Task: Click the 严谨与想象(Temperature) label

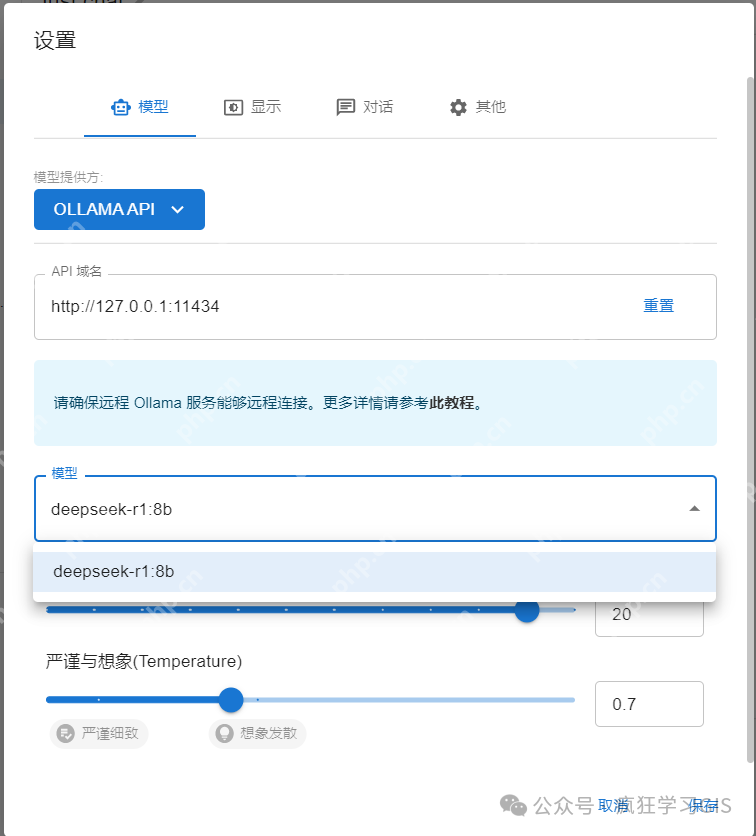Action: 144,661
